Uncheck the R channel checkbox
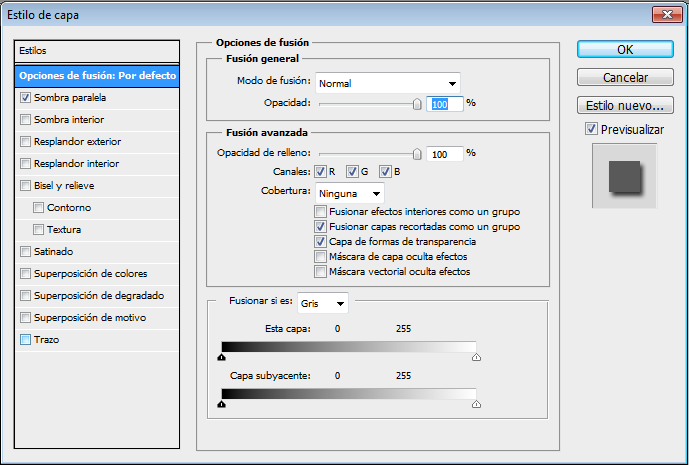689x465 pixels. 321,172
